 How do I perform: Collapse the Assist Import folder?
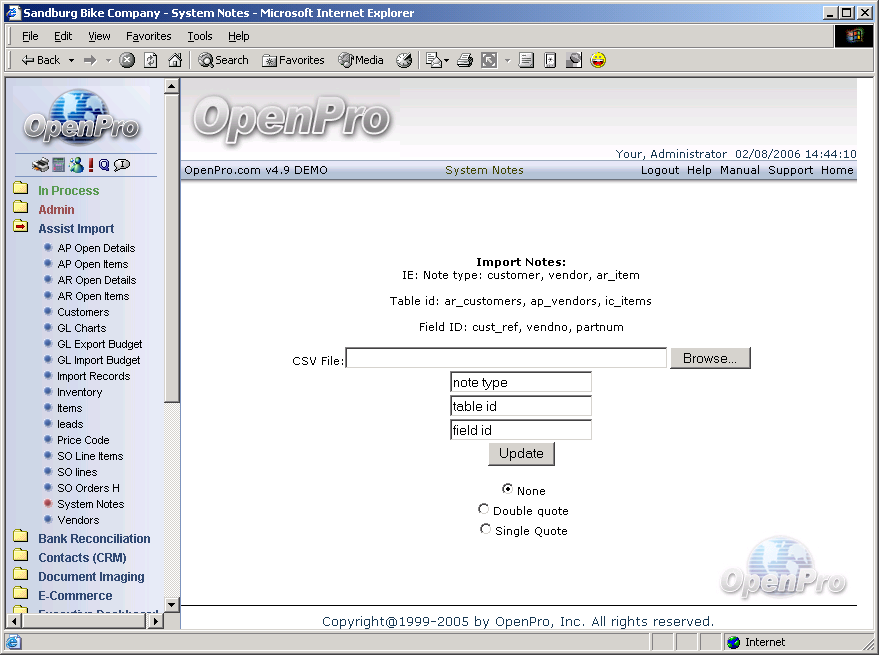tap(20, 228)
